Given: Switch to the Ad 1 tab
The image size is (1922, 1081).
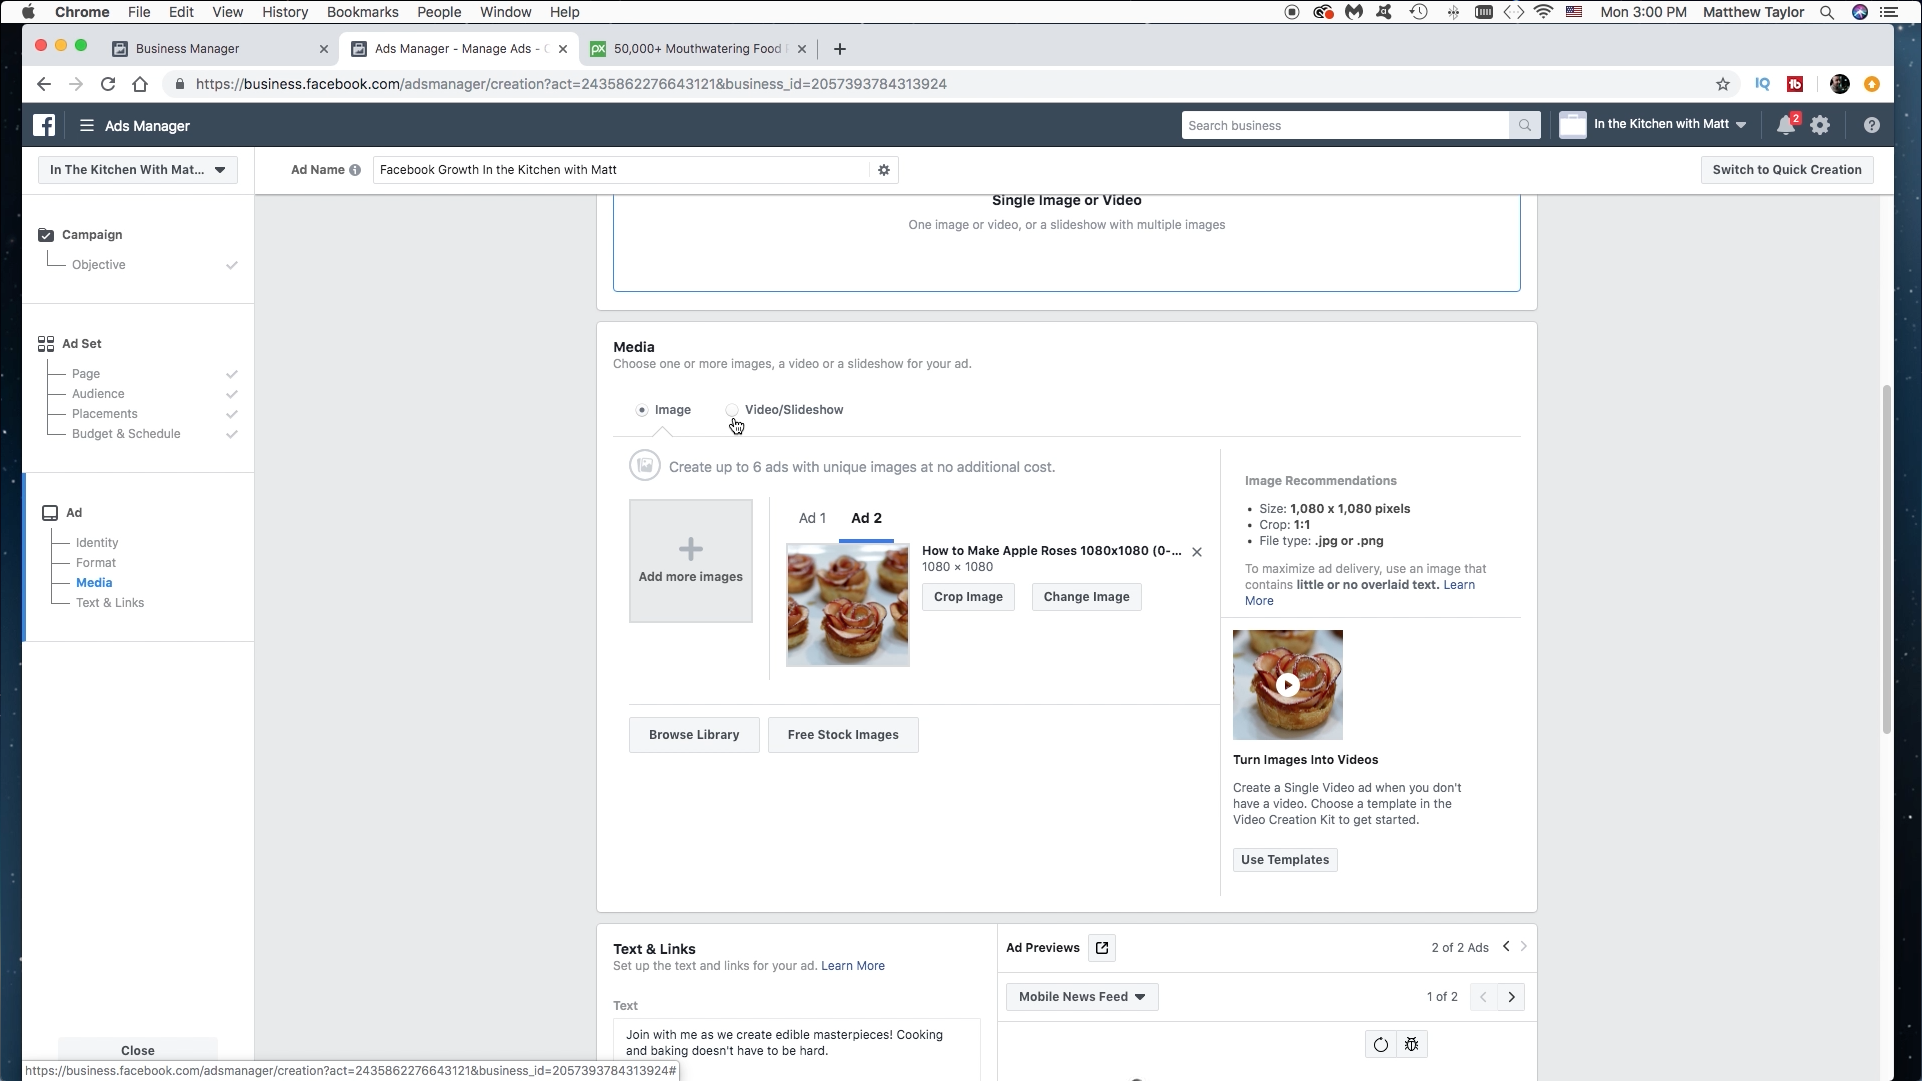Looking at the screenshot, I should [812, 518].
